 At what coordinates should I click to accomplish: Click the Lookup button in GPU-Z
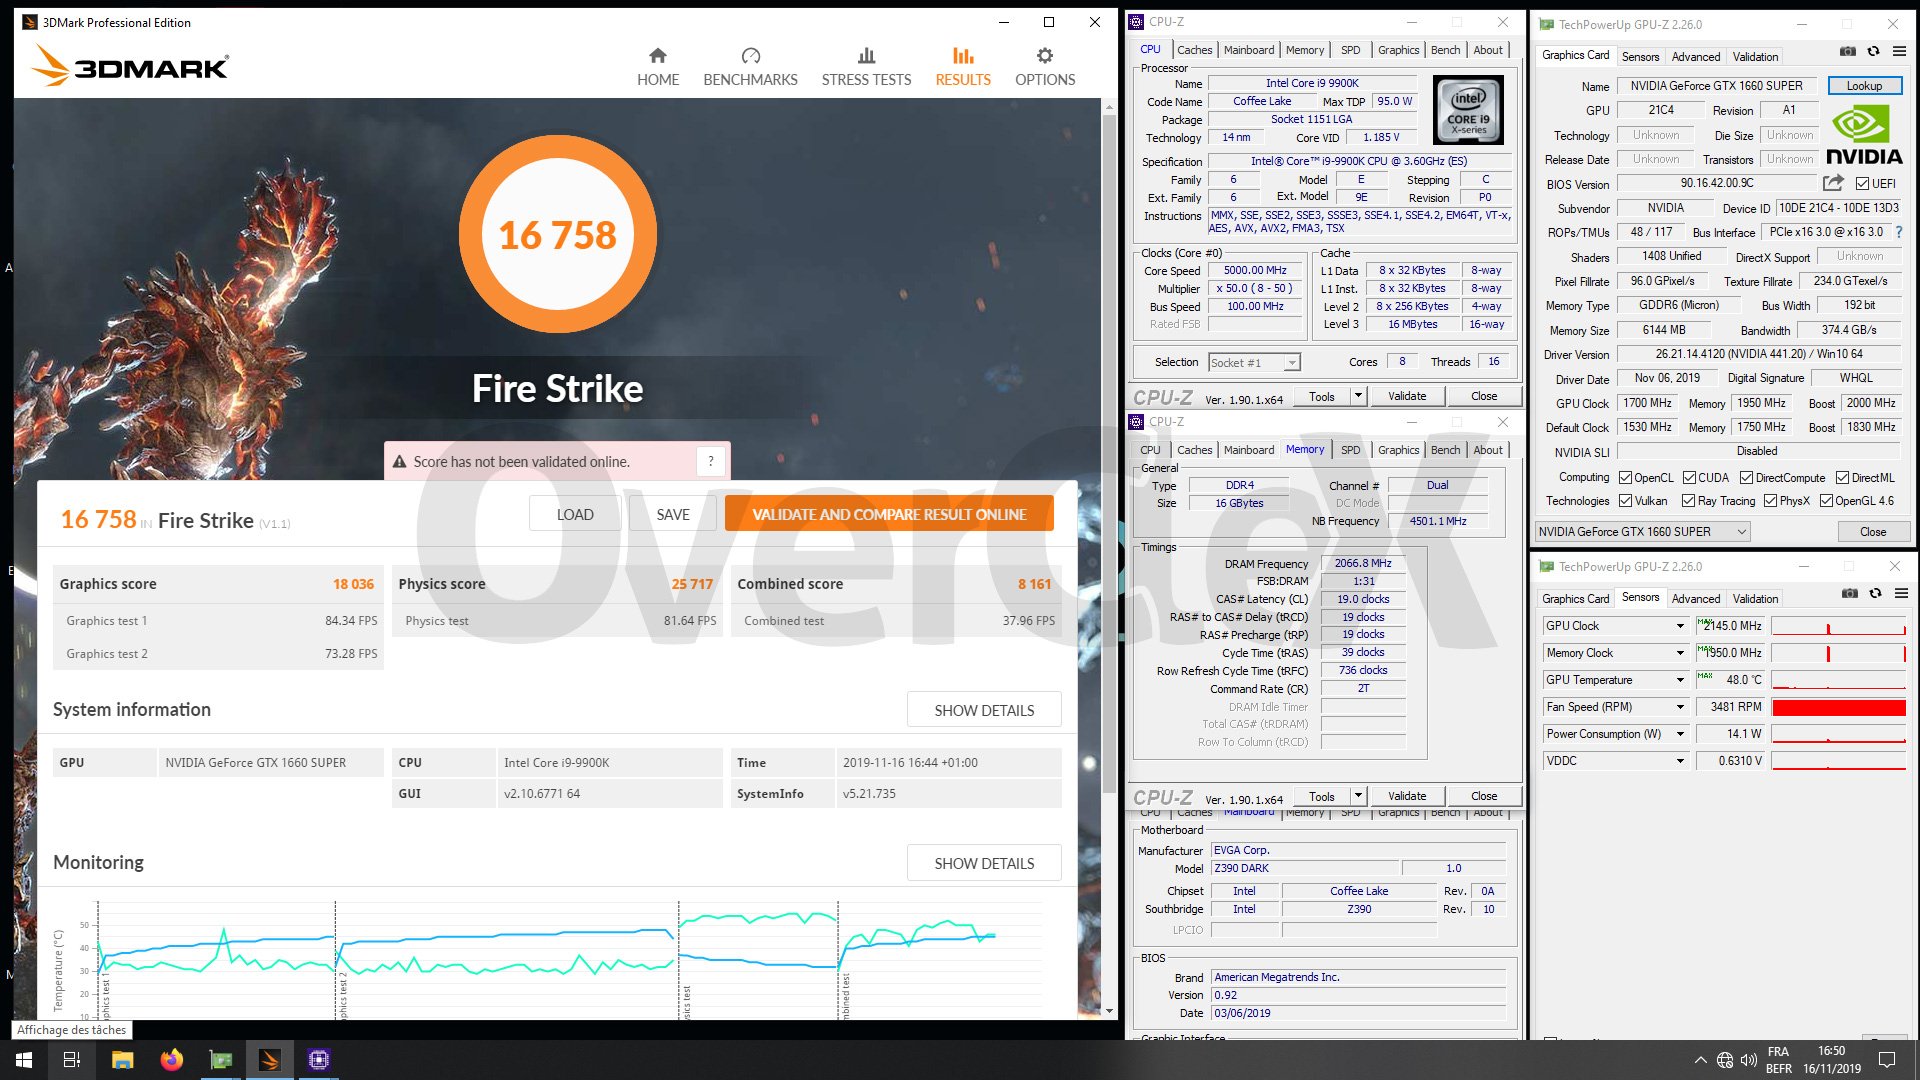(x=1864, y=86)
